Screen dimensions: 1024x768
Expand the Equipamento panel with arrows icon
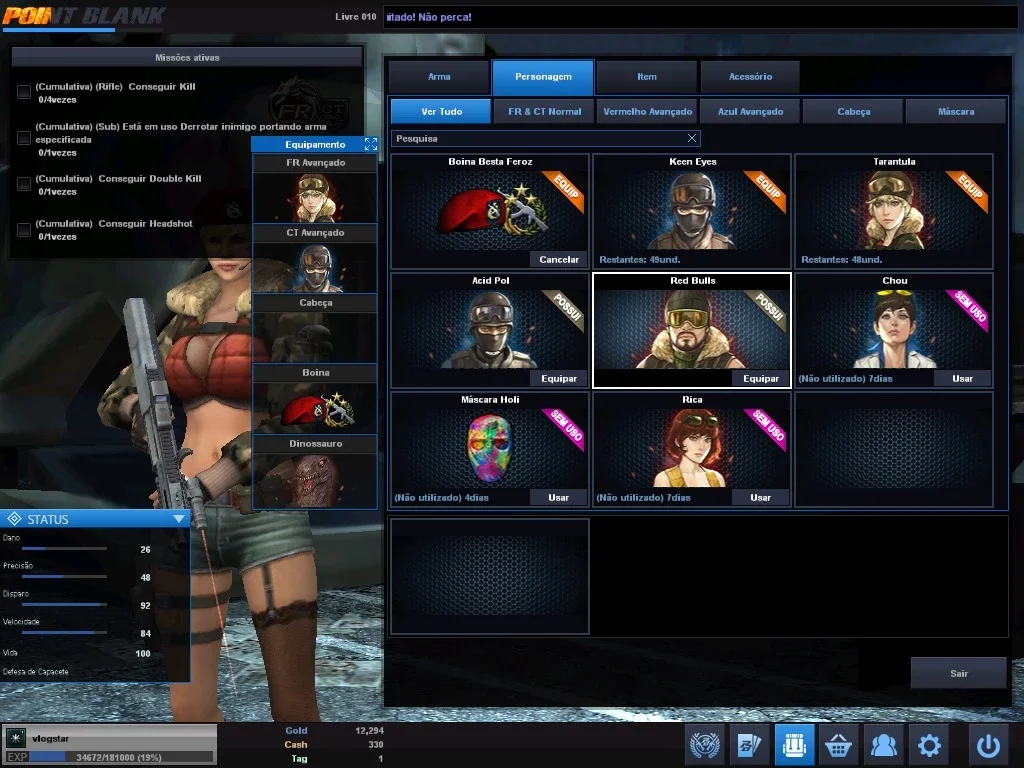pos(371,144)
